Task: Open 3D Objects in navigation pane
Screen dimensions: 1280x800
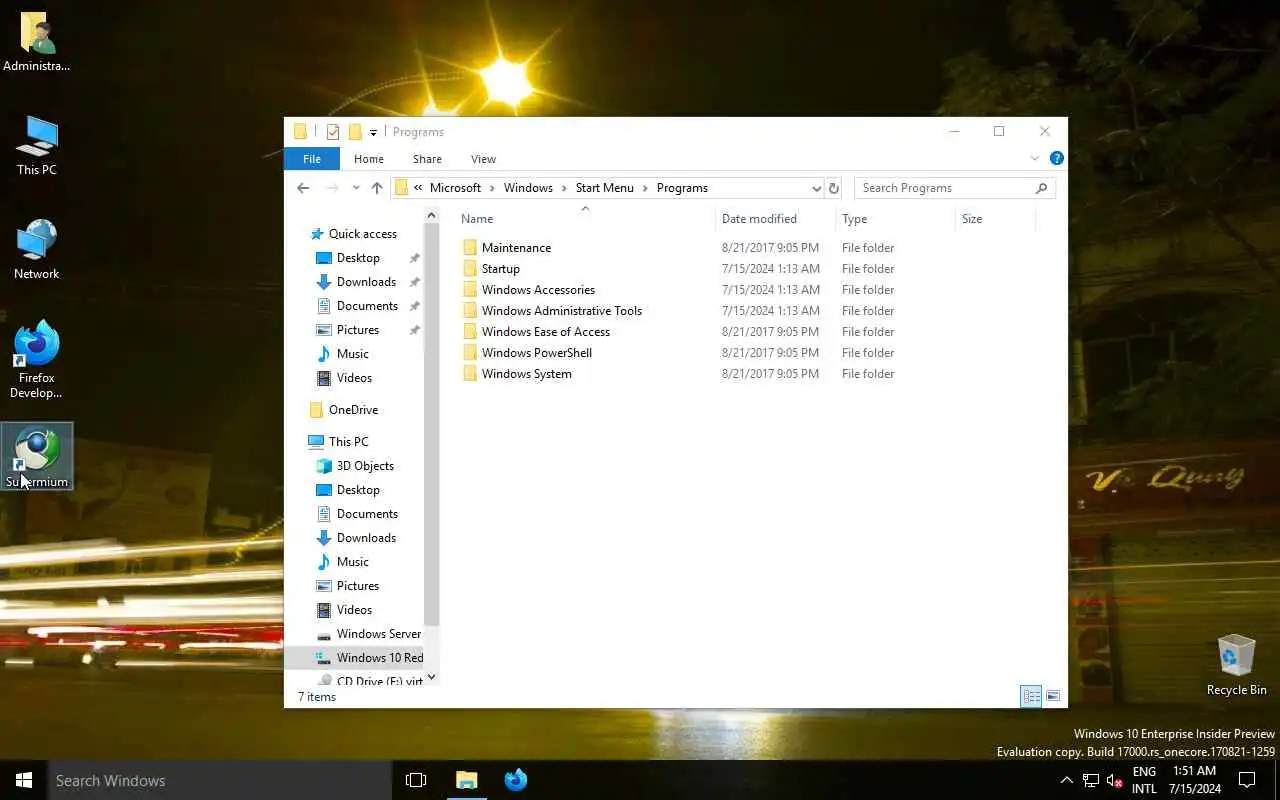Action: (x=365, y=466)
